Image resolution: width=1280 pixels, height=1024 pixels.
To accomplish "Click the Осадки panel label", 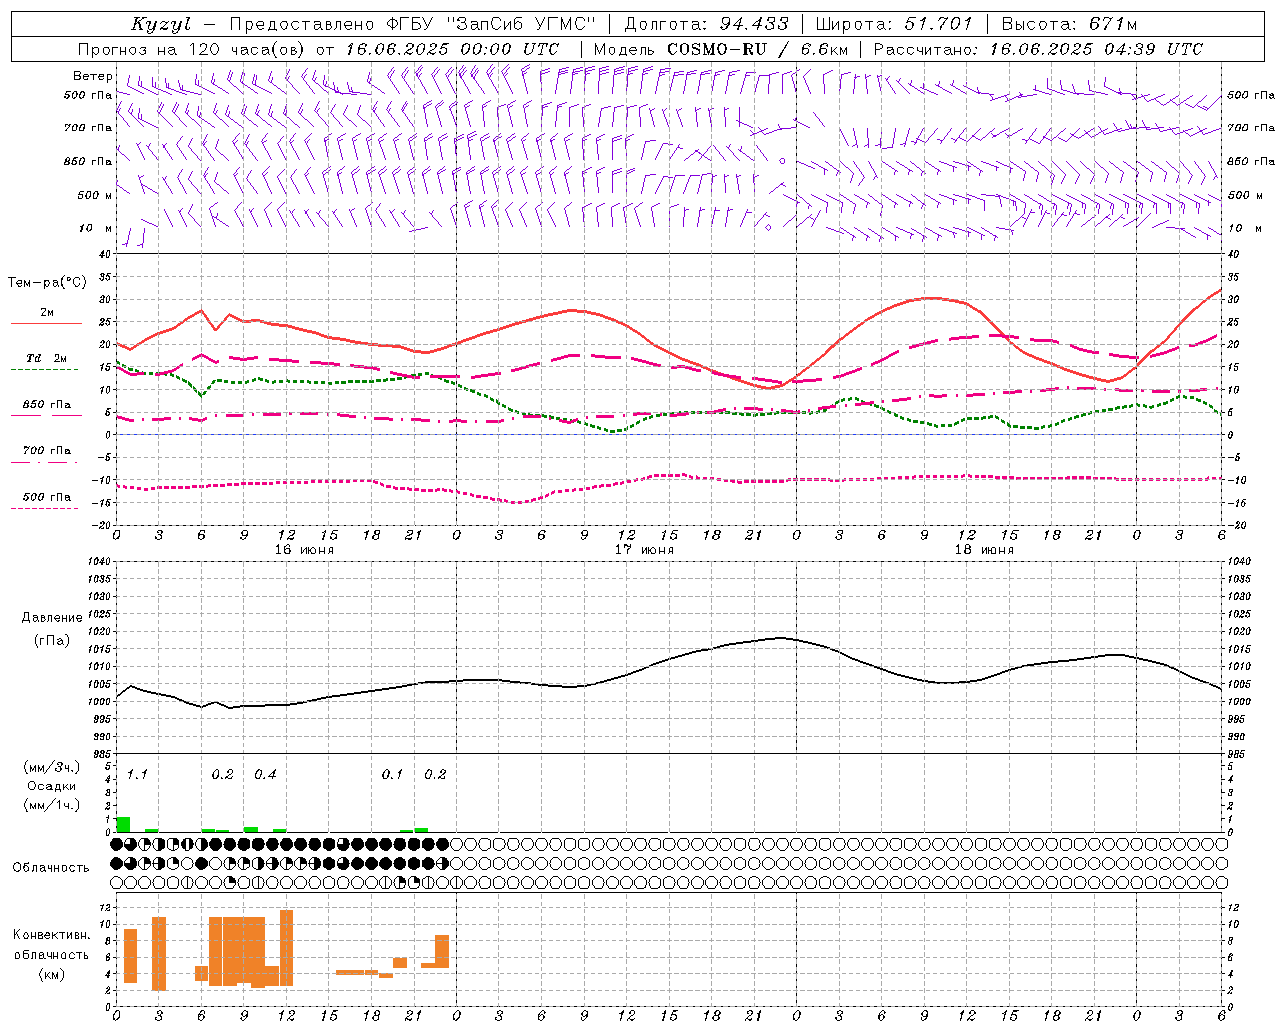I will pos(51,786).
